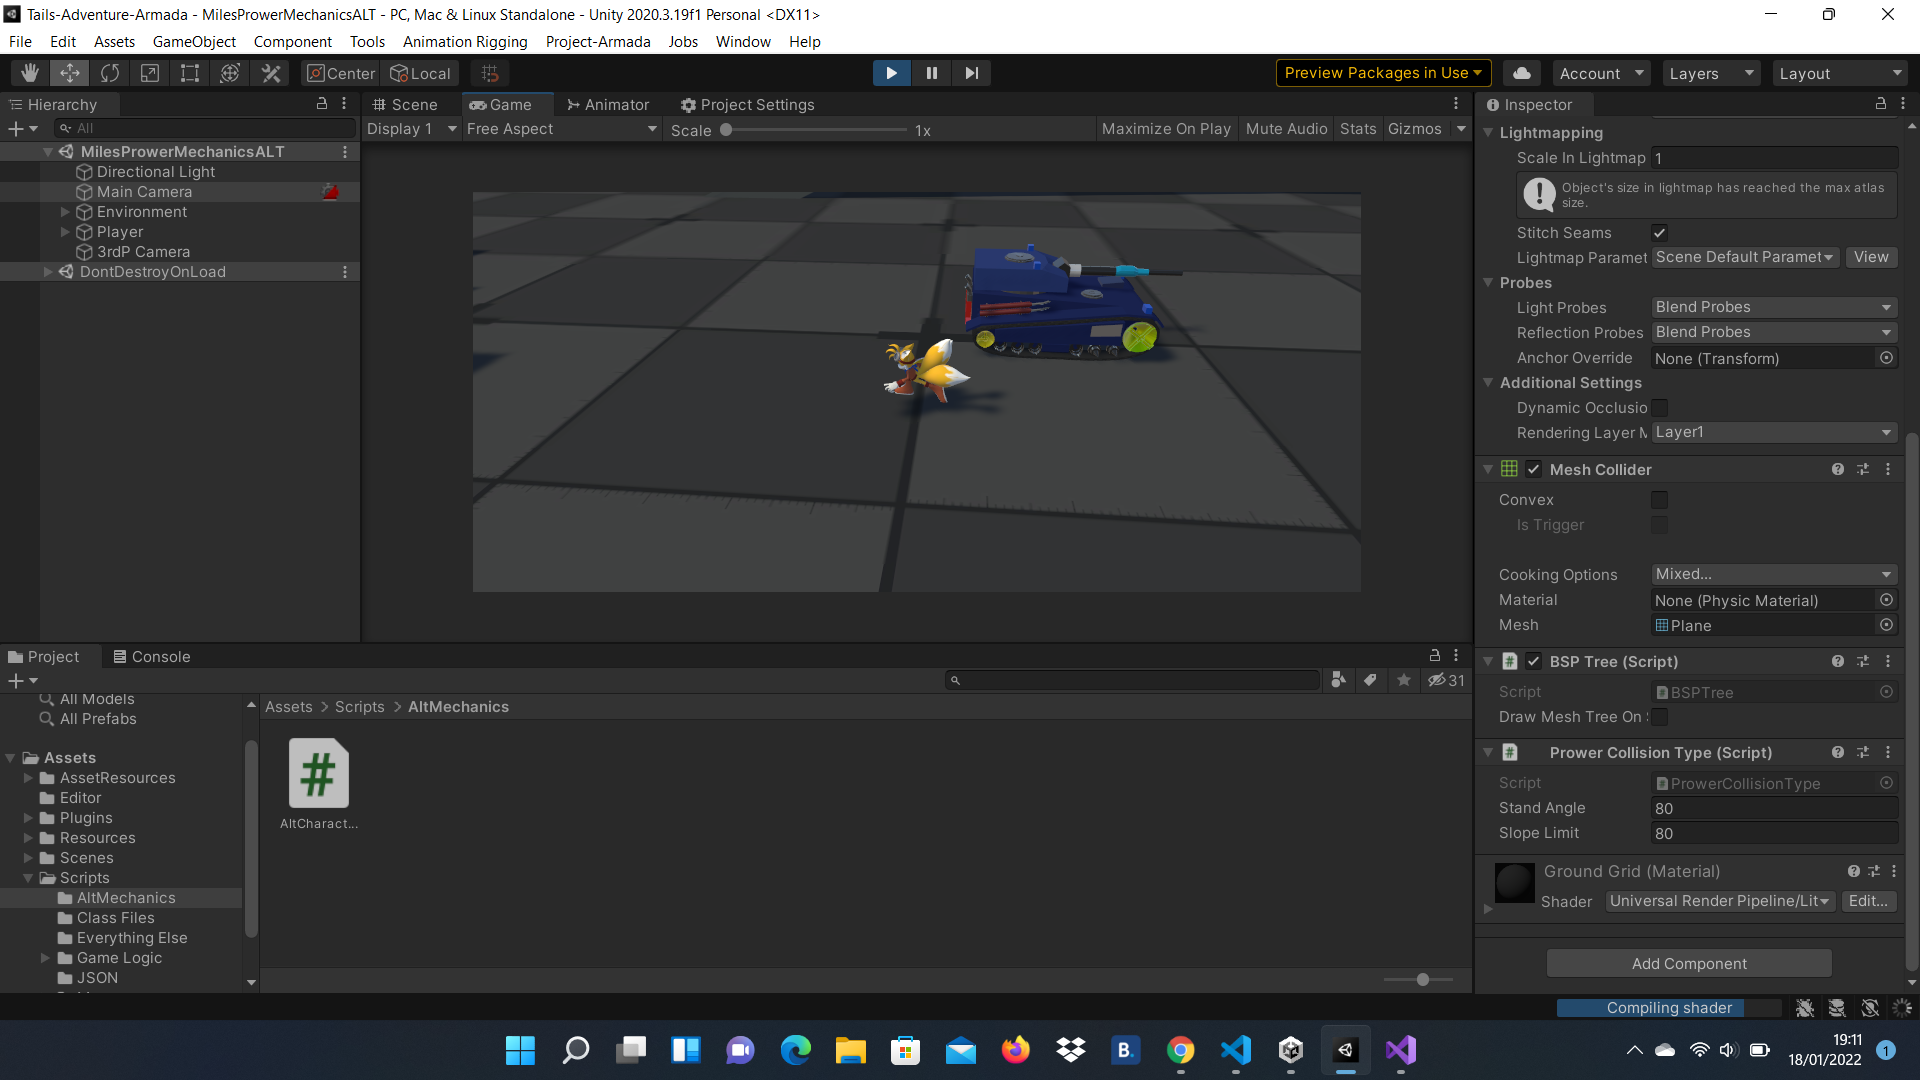Screen dimensions: 1920x1080
Task: Click the Ground Grid material preview swatch
Action: coord(1514,884)
